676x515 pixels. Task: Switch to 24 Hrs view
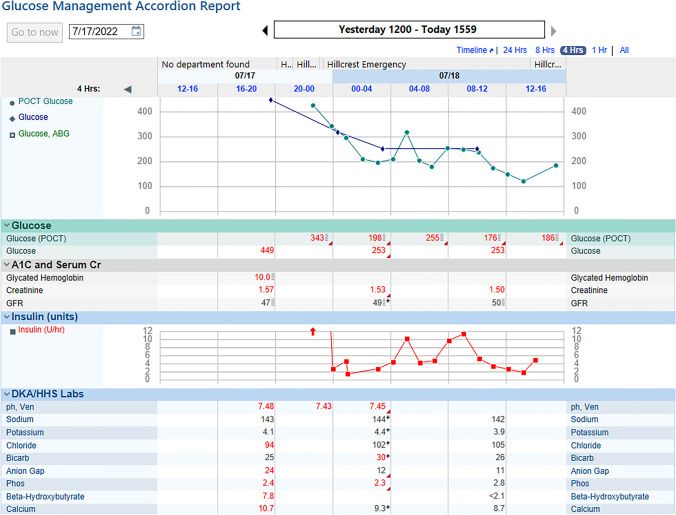pos(514,50)
